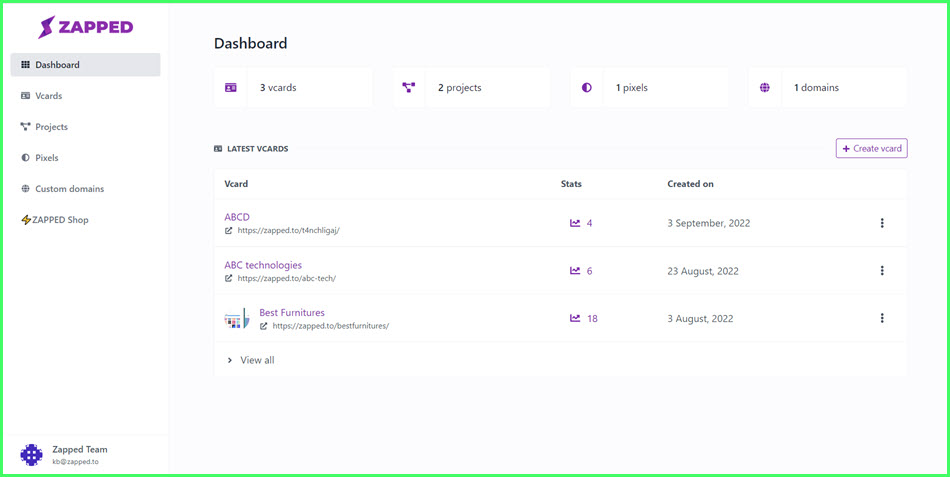Viewport: 950px width, 477px height.
Task: Click the Zapped Team avatar
Action: click(x=32, y=455)
